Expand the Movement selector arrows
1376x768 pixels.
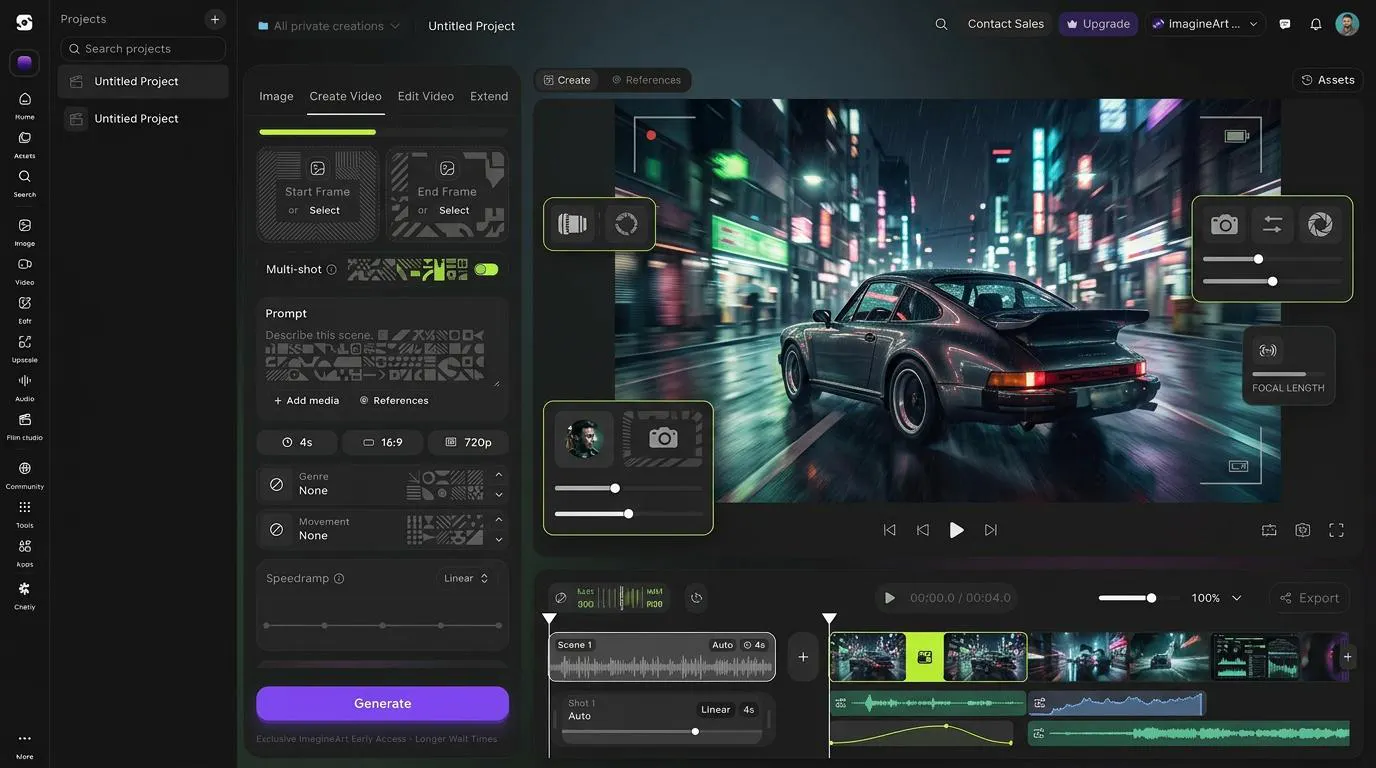[498, 530]
